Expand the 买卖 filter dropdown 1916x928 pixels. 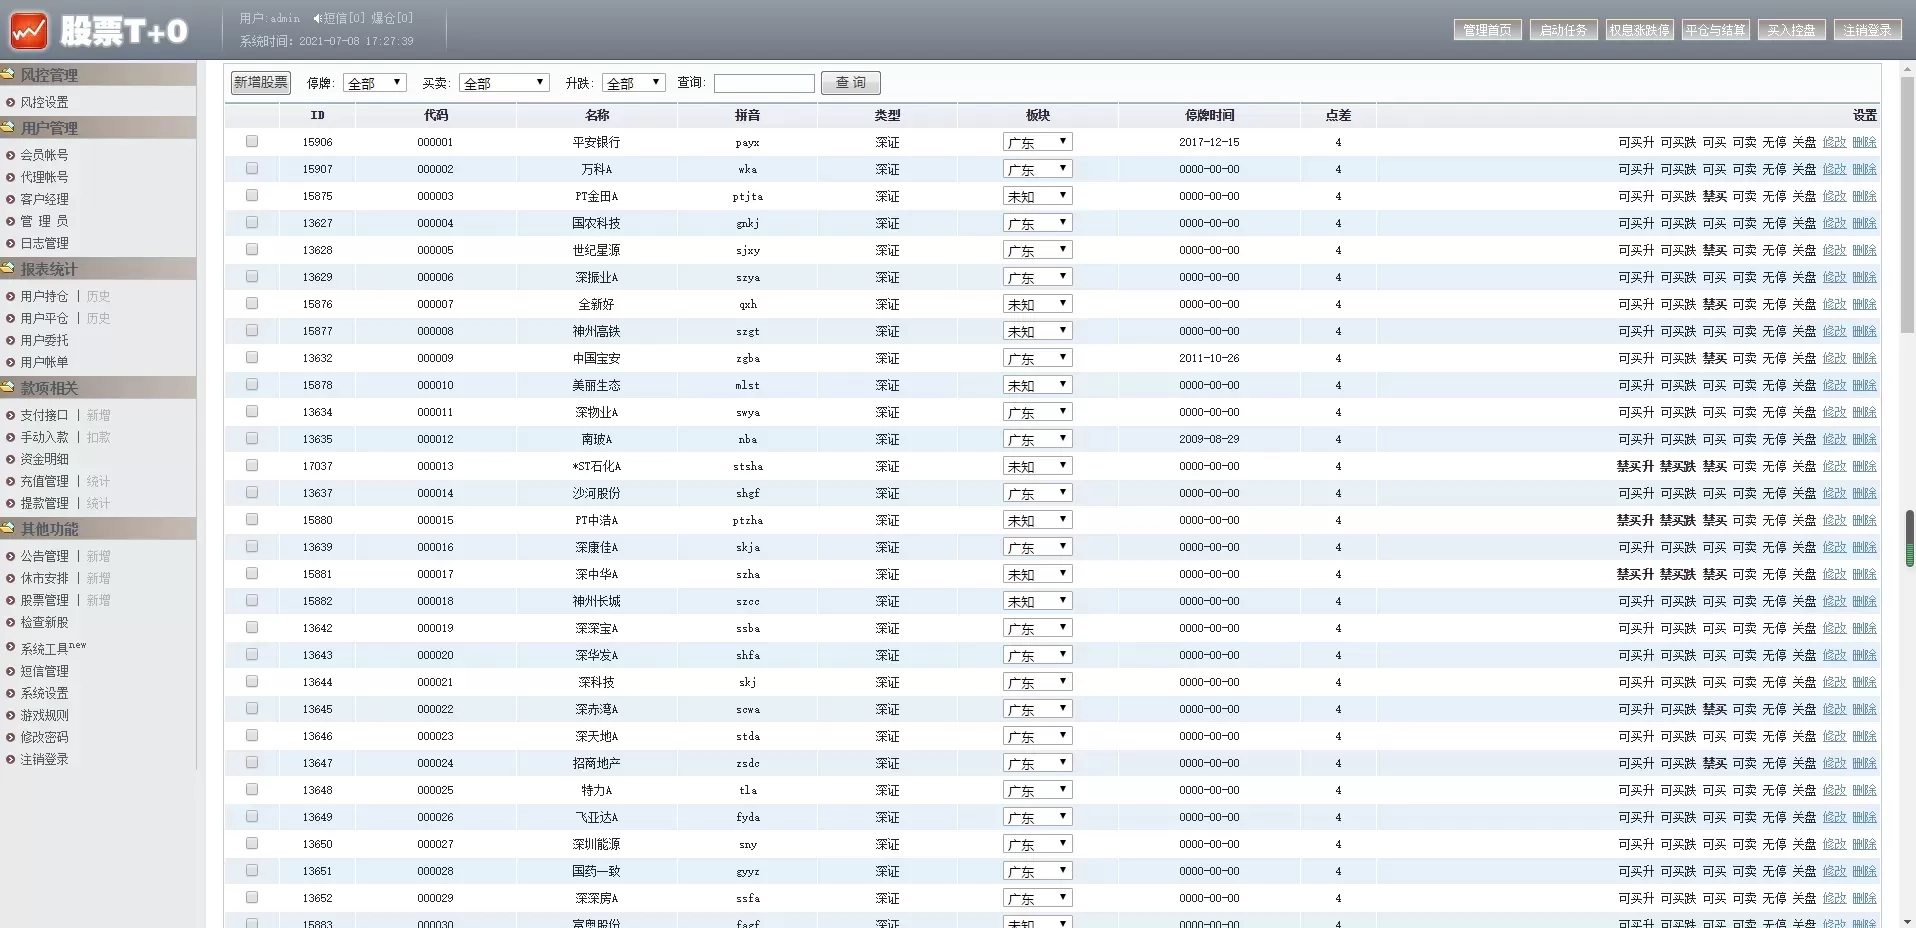coord(504,83)
